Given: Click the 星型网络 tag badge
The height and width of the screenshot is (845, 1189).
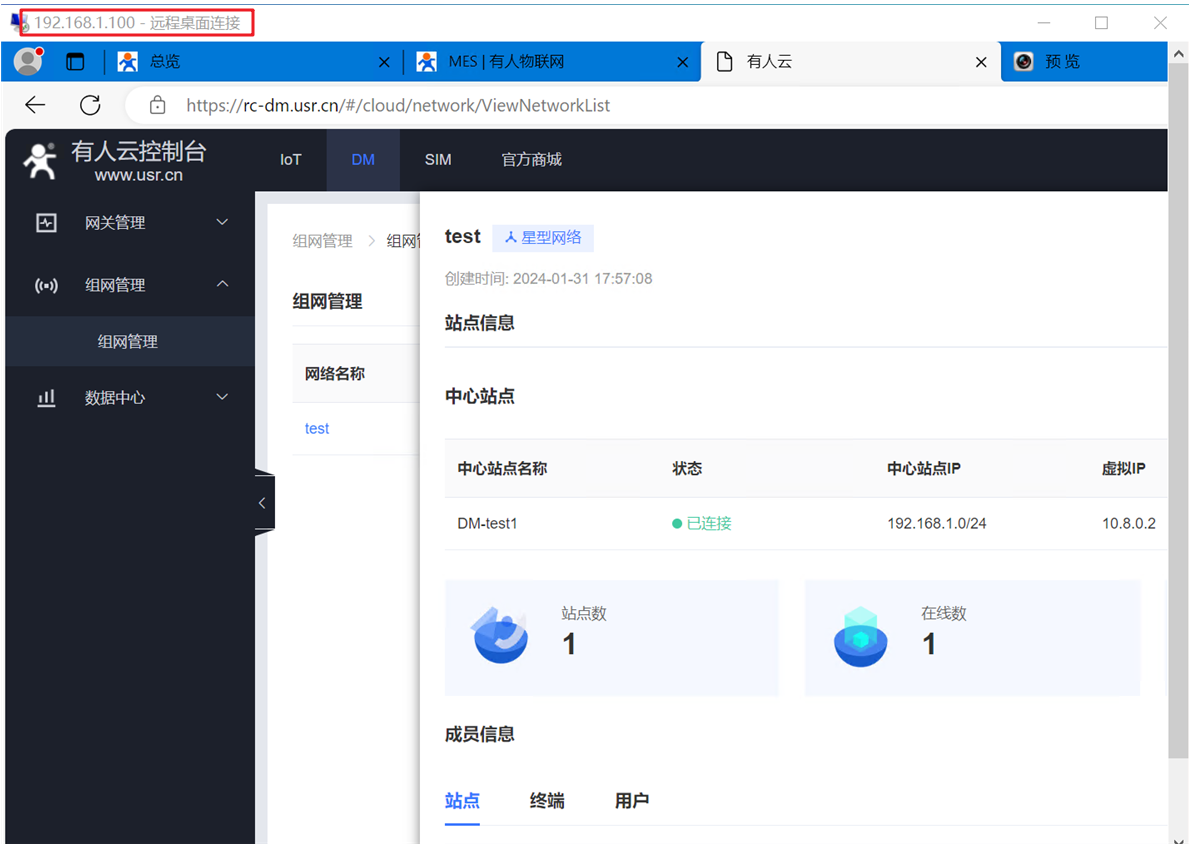Looking at the screenshot, I should (543, 237).
